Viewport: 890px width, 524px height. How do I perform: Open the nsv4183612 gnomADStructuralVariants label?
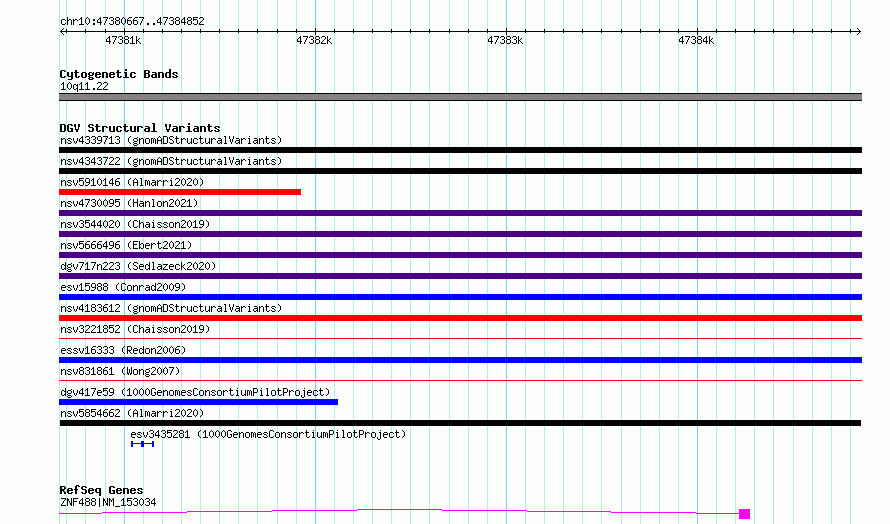171,308
